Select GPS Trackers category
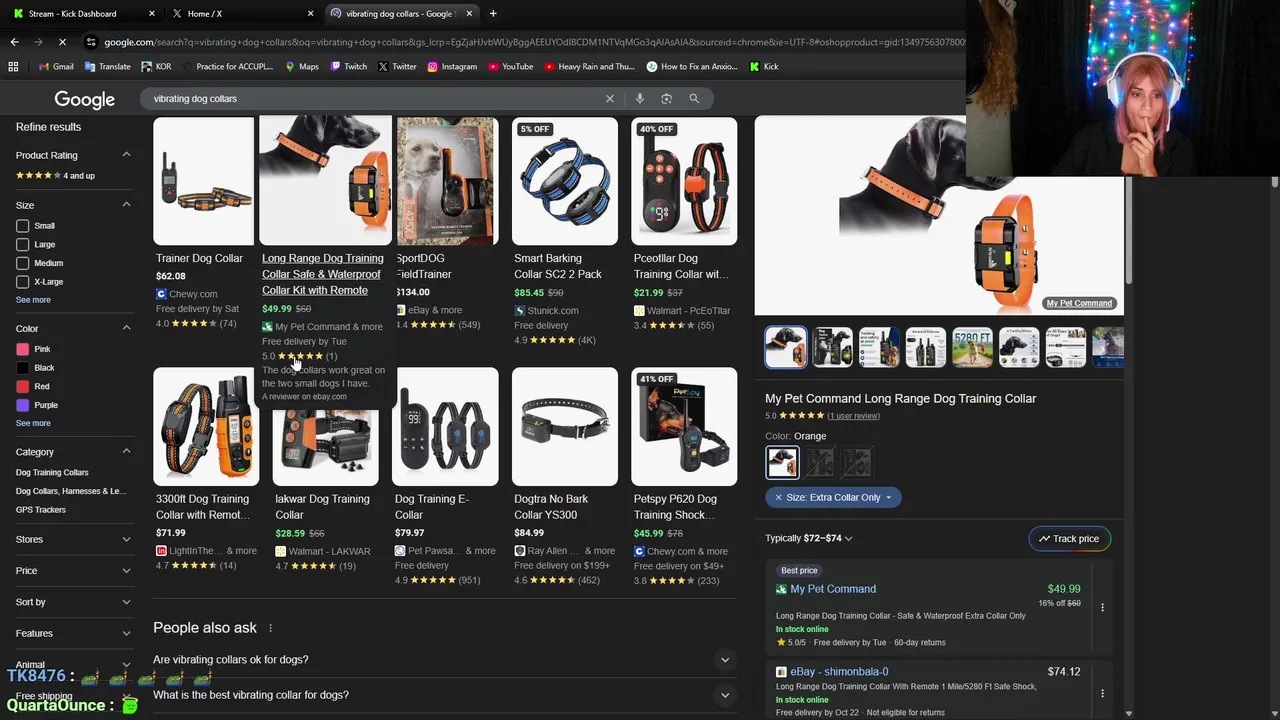Viewport: 1280px width, 720px height. tap(41, 510)
